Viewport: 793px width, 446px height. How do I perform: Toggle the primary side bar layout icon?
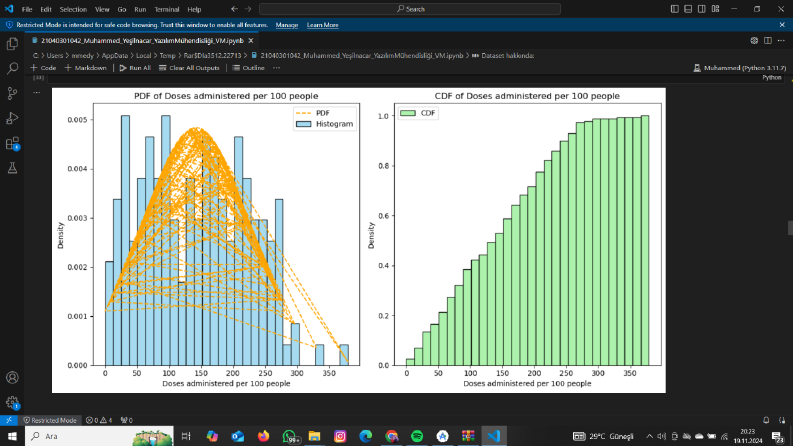tap(675, 9)
